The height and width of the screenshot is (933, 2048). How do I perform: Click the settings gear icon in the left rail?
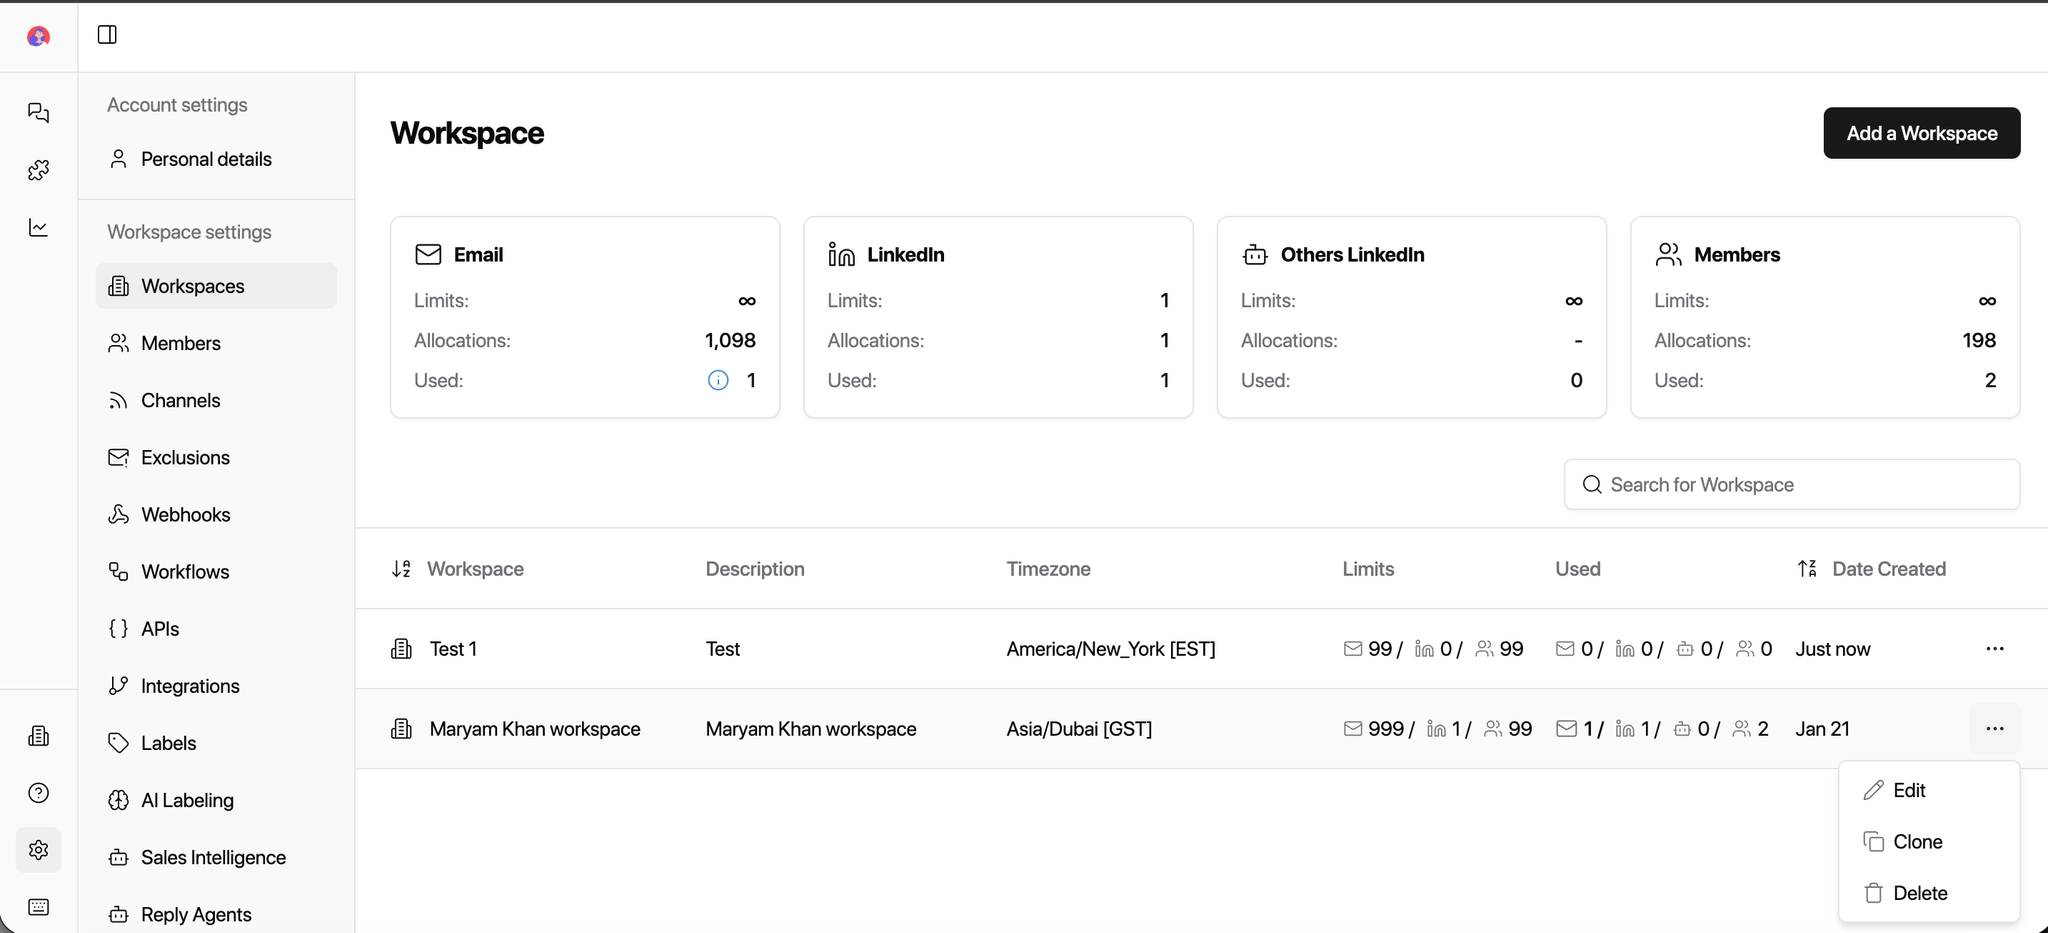38,850
